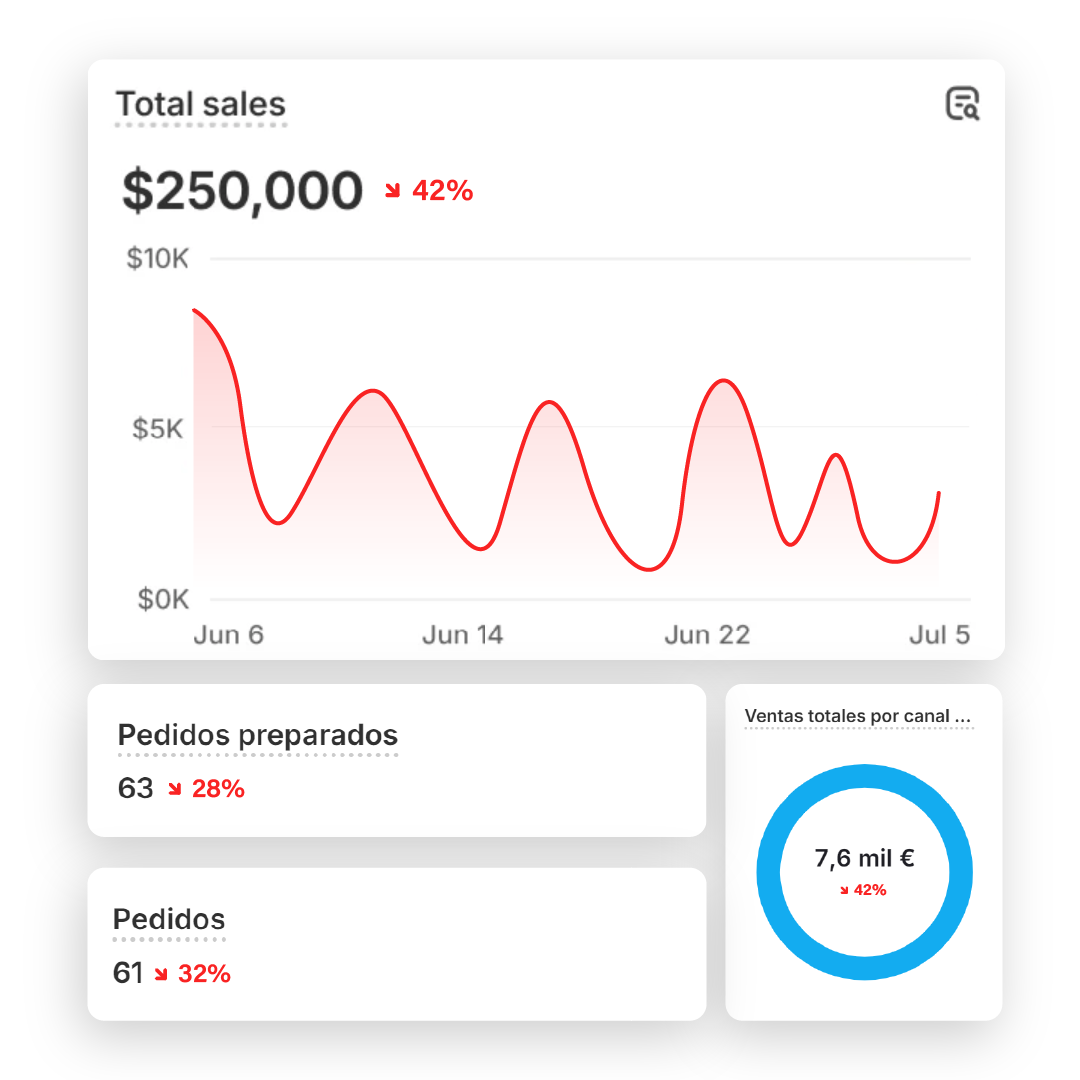Open Ventas totales por canal title

pyautogui.click(x=858, y=716)
